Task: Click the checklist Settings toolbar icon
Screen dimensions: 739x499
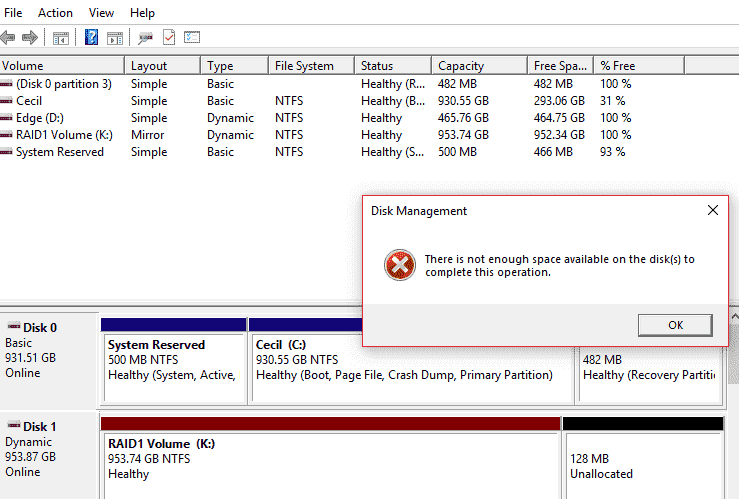Action: click(x=191, y=38)
